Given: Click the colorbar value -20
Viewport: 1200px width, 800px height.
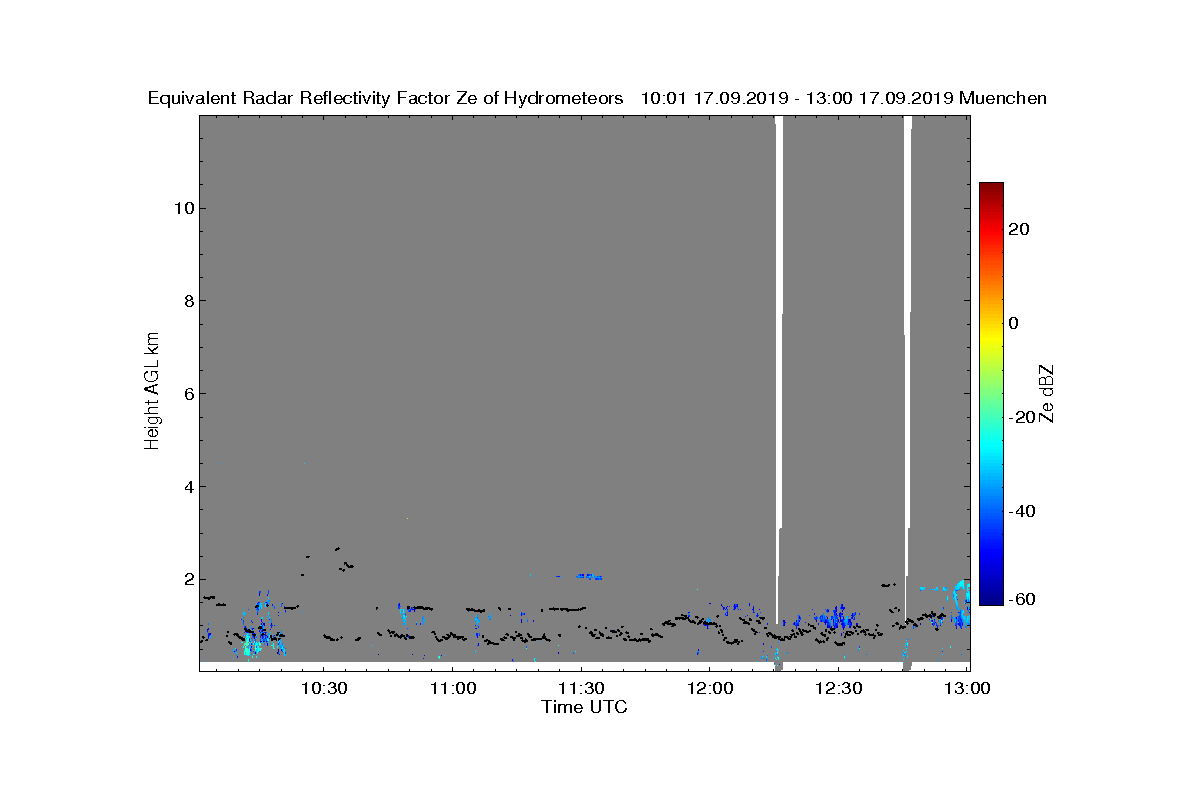Looking at the screenshot, I should tap(1022, 417).
